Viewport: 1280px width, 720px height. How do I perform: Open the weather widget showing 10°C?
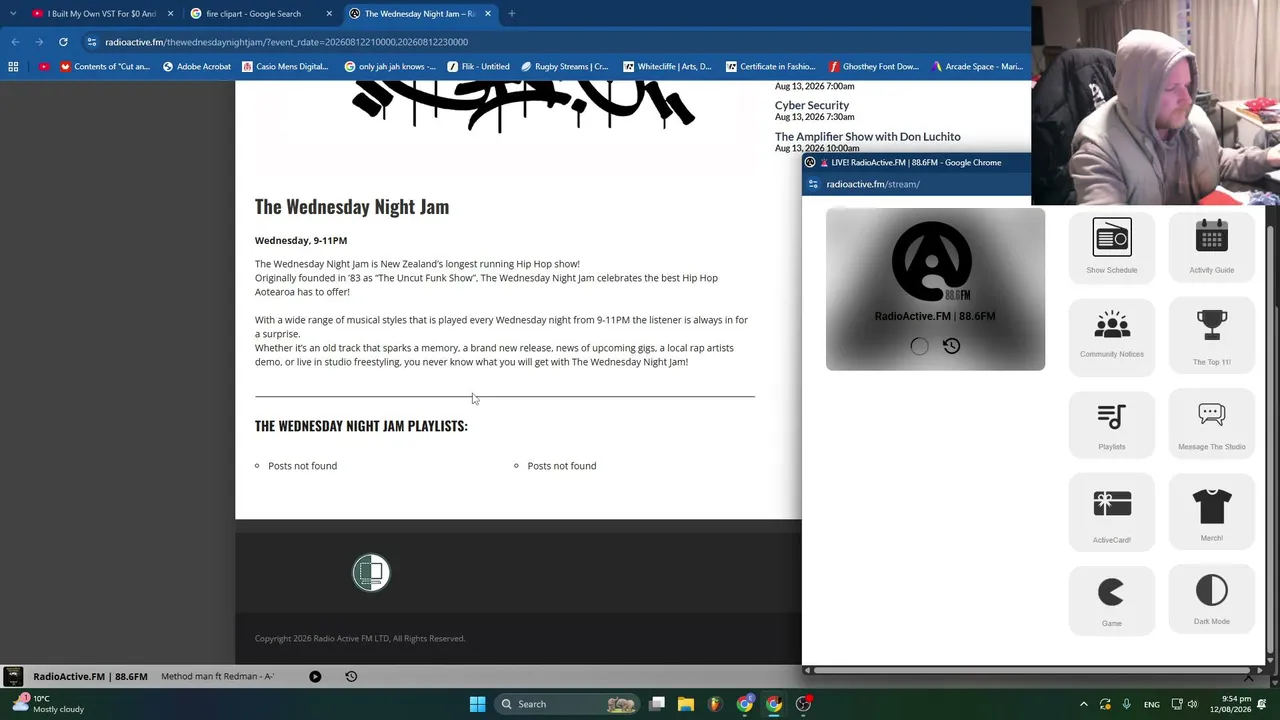coord(48,704)
